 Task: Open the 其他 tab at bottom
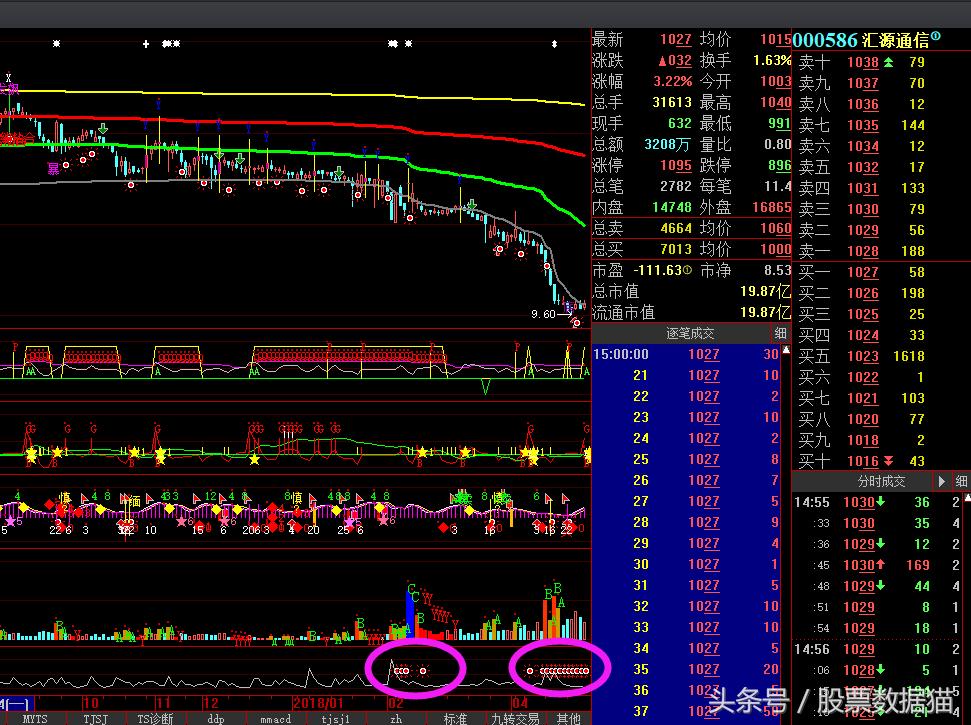(x=568, y=718)
